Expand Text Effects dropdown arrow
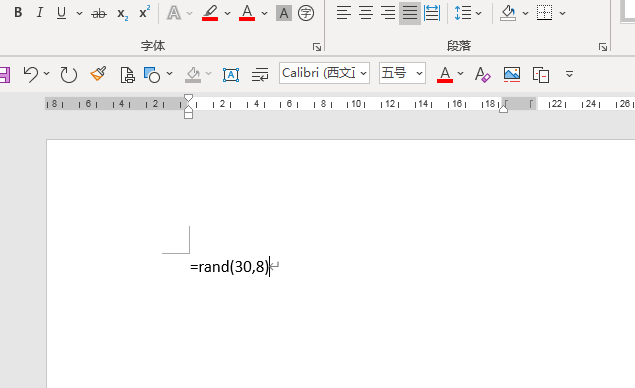The width and height of the screenshot is (635, 388). 190,13
